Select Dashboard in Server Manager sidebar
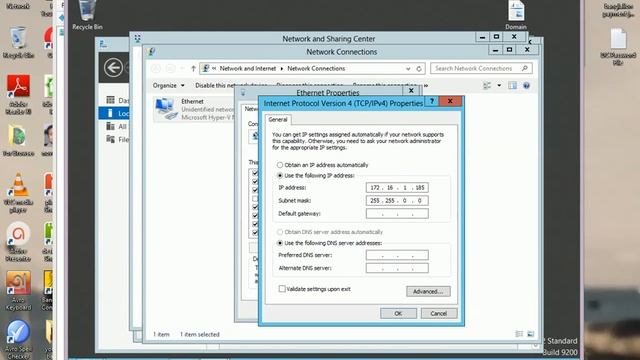 click(118, 100)
